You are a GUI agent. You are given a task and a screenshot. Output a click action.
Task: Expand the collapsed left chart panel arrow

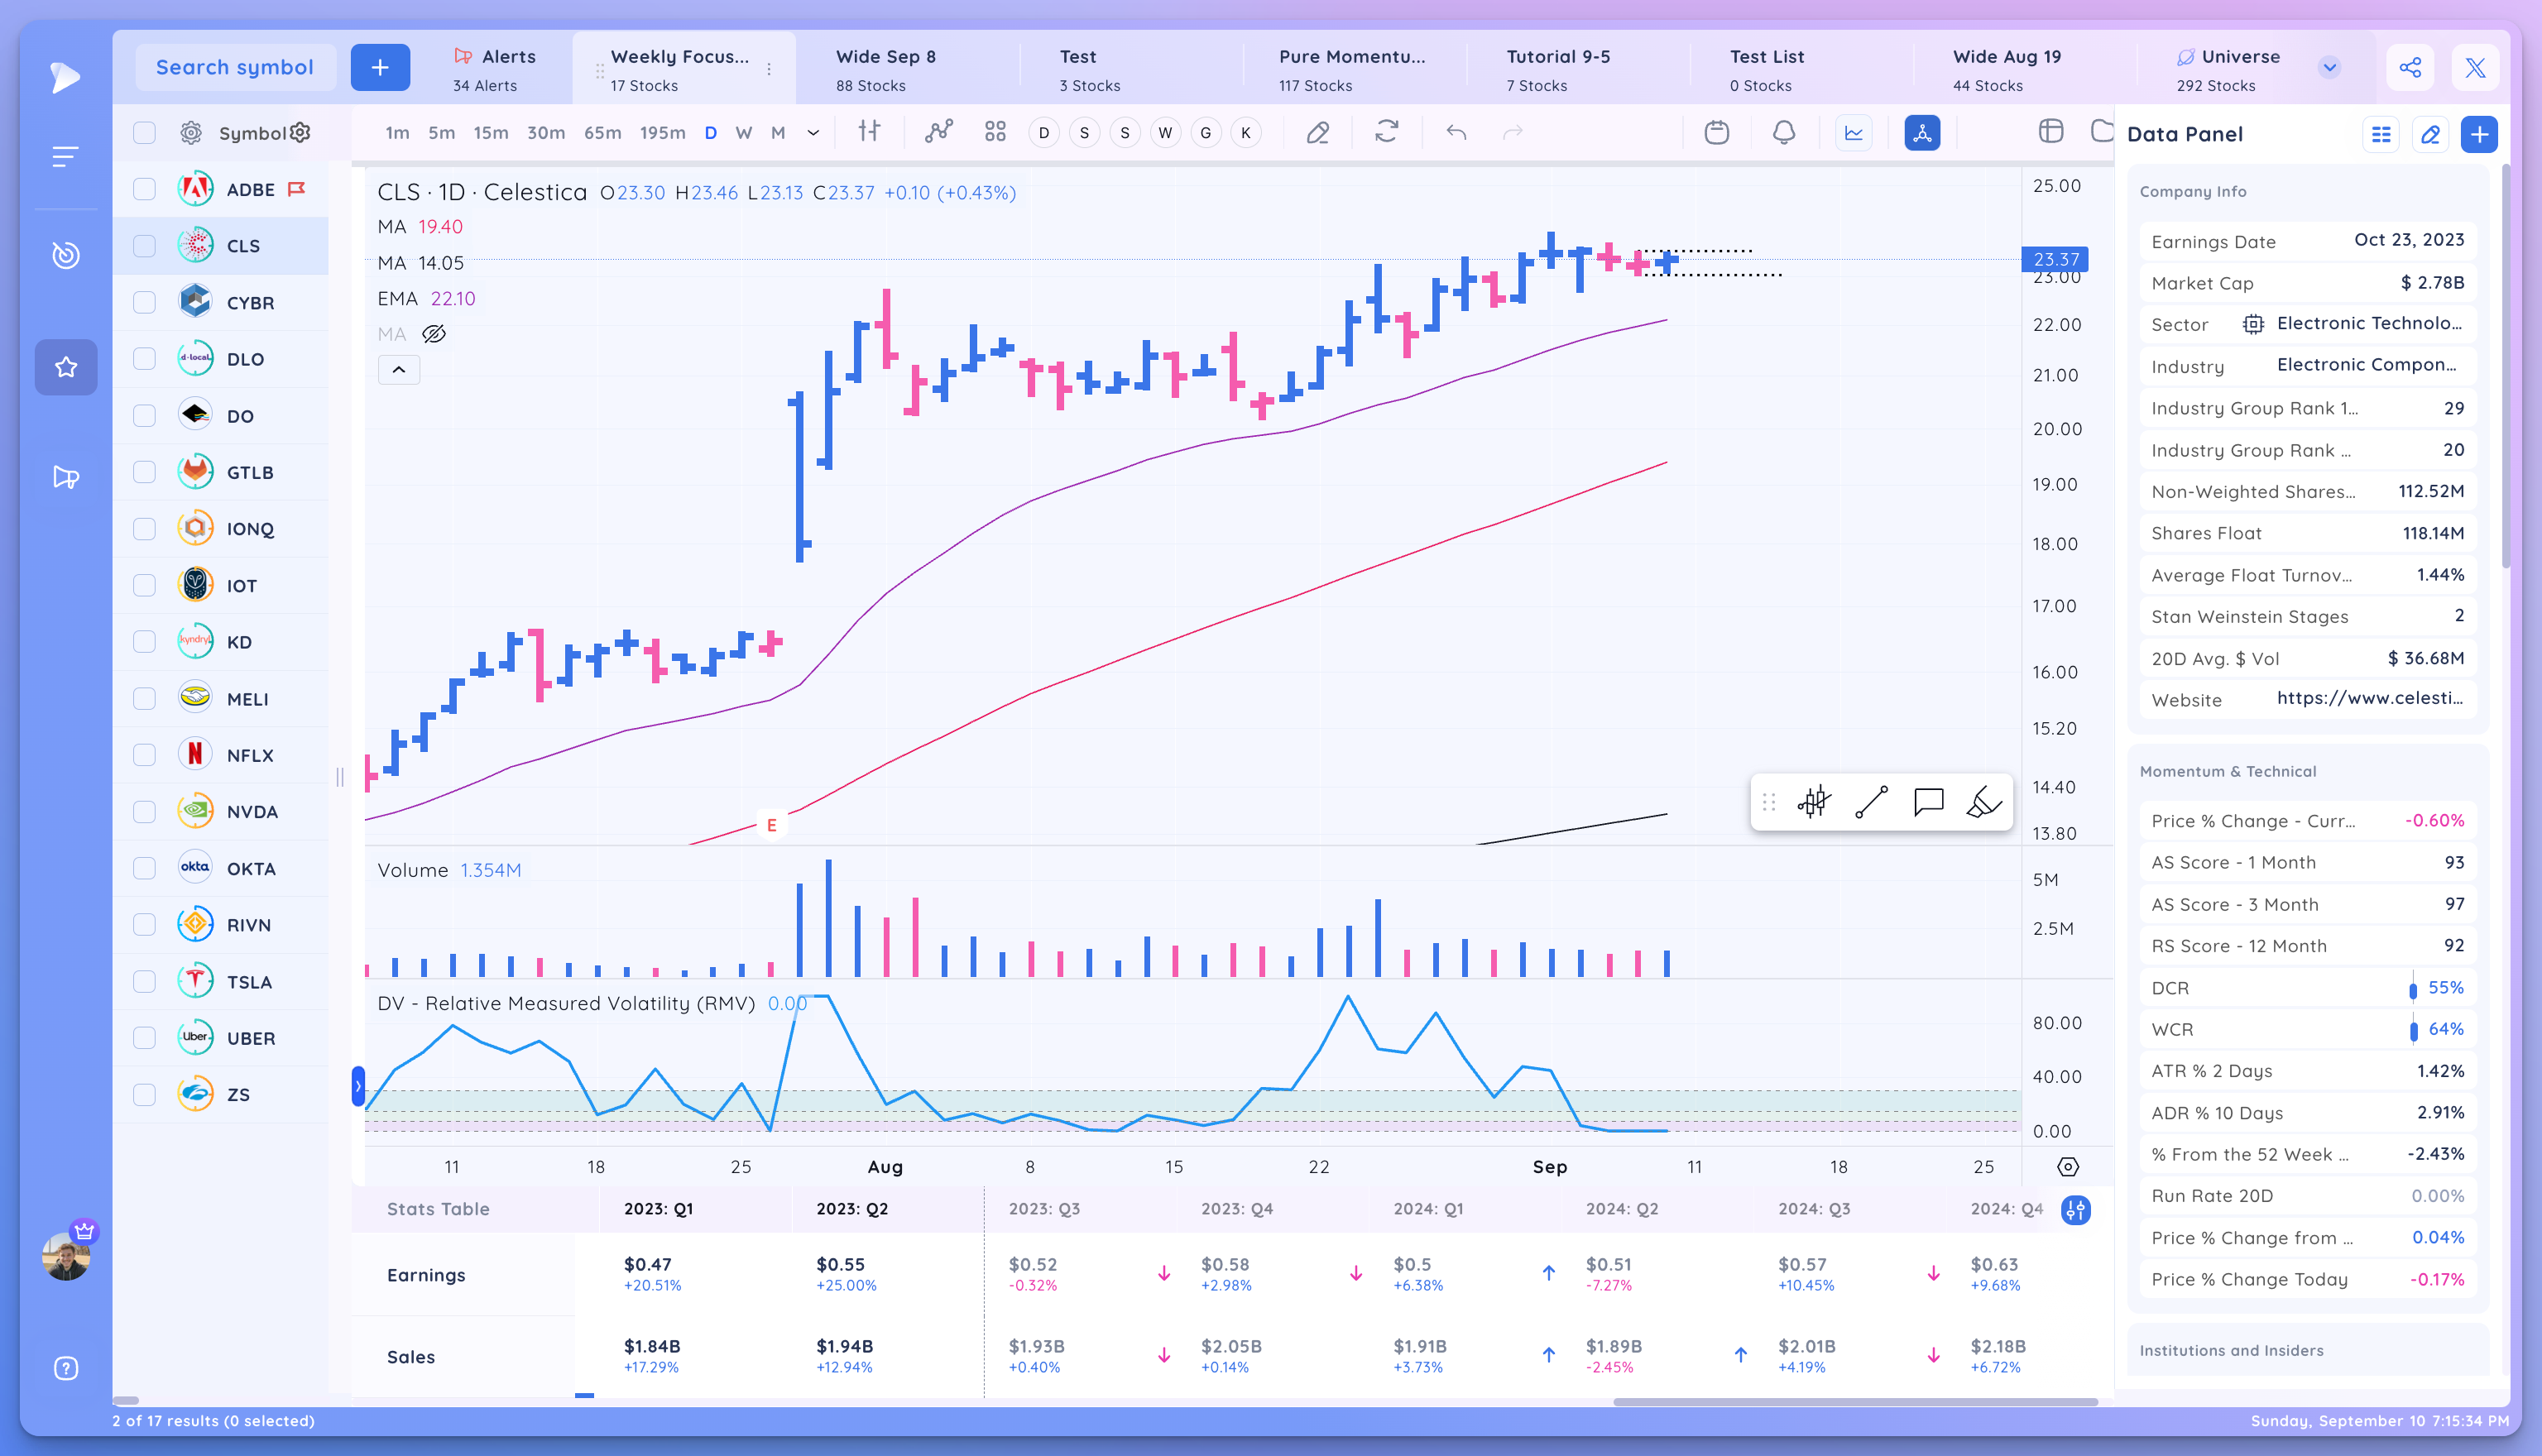[x=357, y=1086]
